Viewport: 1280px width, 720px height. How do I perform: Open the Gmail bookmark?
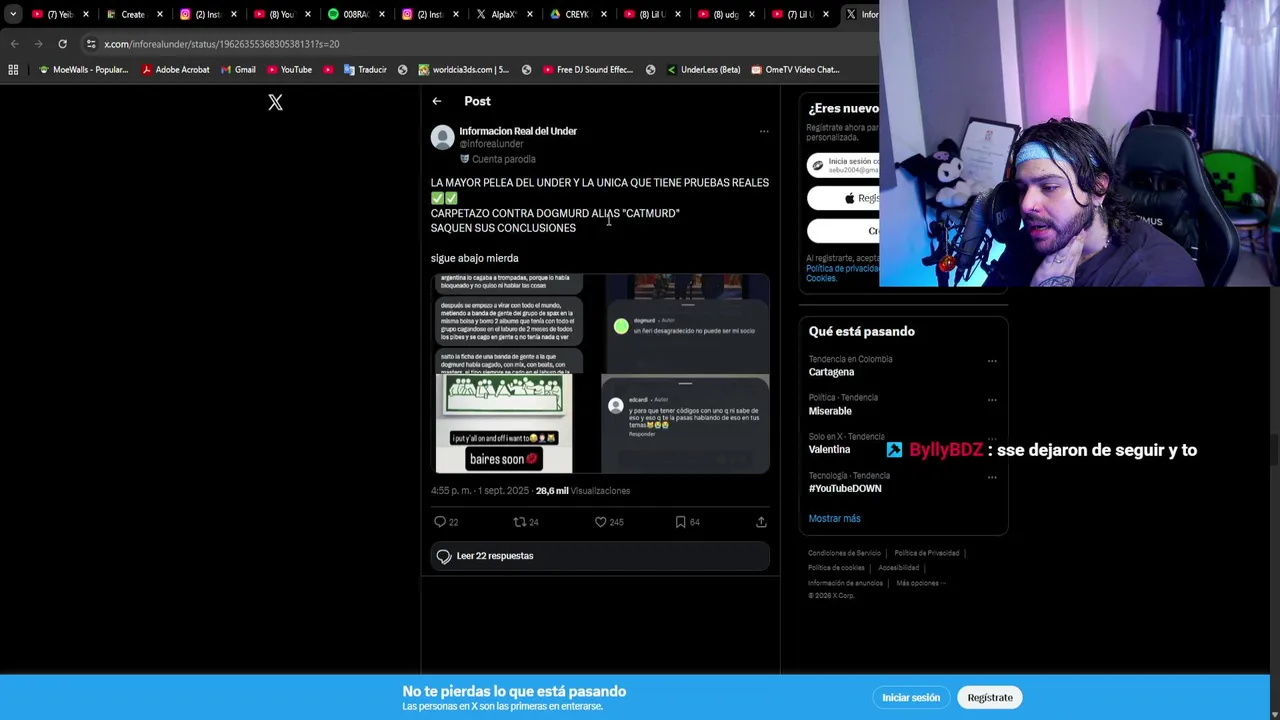[238, 70]
